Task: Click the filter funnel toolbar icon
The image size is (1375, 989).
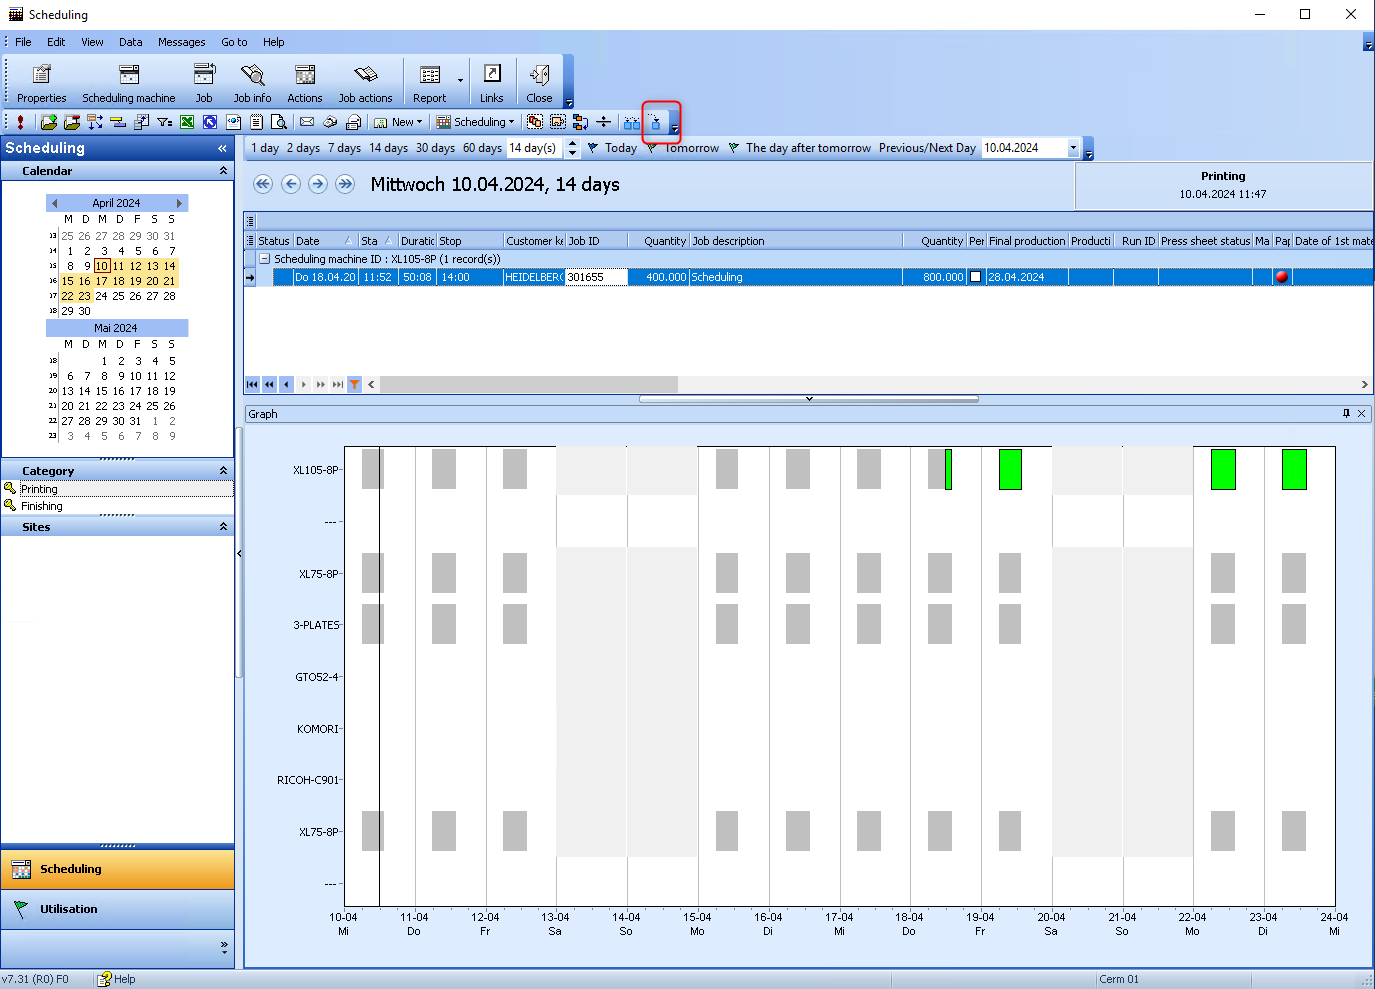Action: pyautogui.click(x=164, y=122)
